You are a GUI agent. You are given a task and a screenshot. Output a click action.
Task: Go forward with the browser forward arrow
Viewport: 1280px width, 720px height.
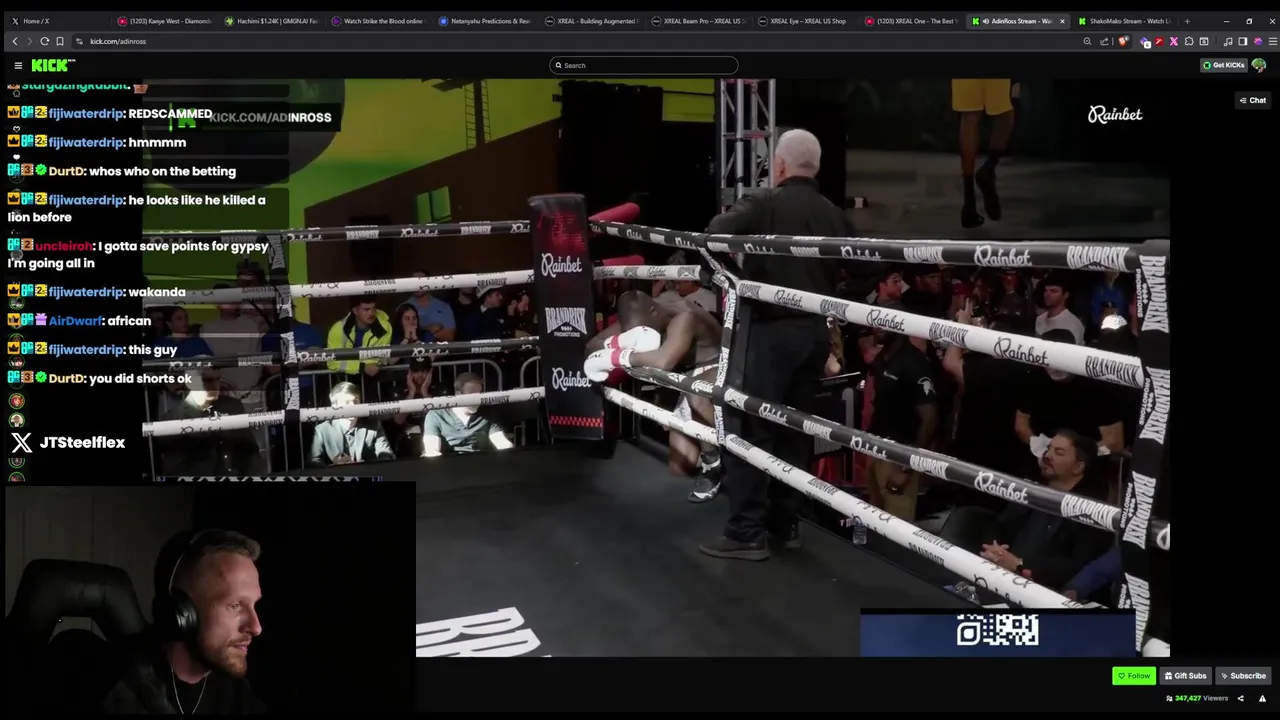pos(28,41)
